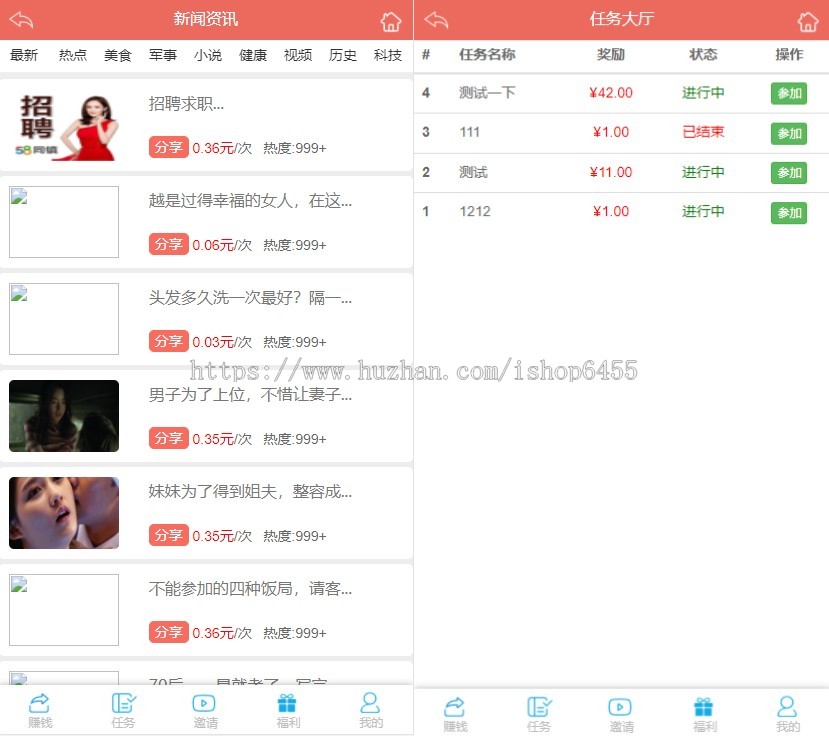Open home icon in 任务大厅 header

pyautogui.click(x=807, y=22)
